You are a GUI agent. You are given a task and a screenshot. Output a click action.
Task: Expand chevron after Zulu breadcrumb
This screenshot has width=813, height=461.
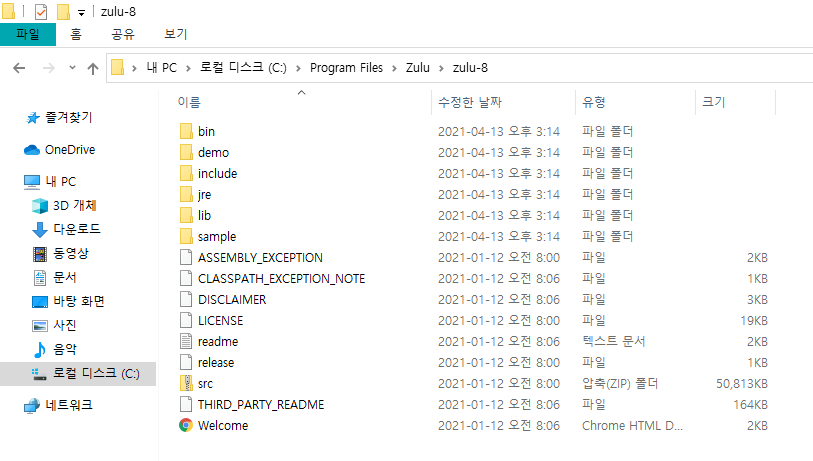pos(441,68)
